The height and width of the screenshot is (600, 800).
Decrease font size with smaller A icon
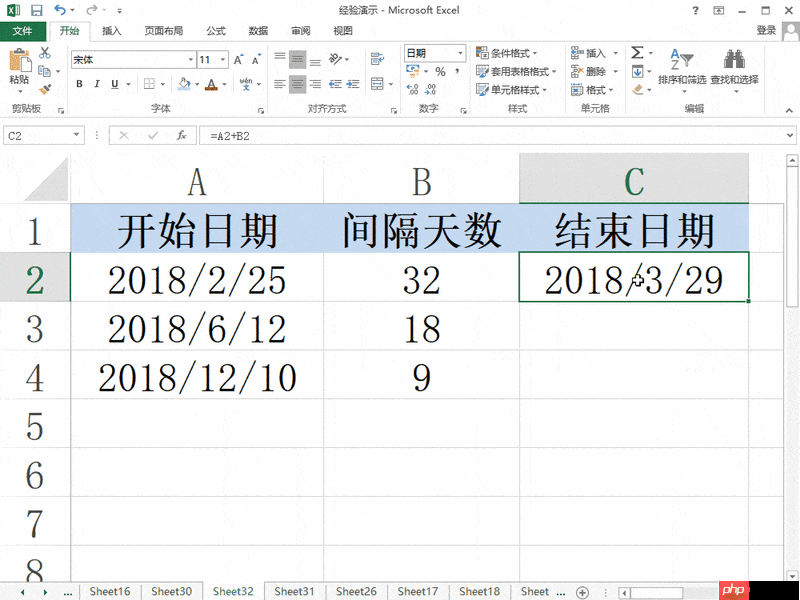pos(256,60)
